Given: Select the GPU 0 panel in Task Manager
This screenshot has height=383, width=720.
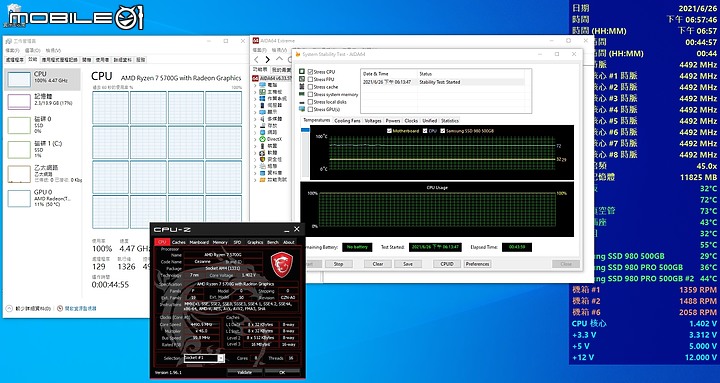Looking at the screenshot, I should [x=43, y=198].
